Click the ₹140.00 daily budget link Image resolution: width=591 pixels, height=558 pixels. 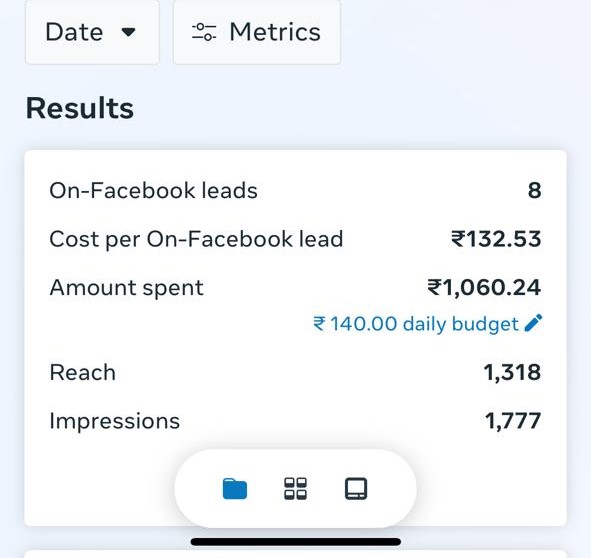point(416,324)
